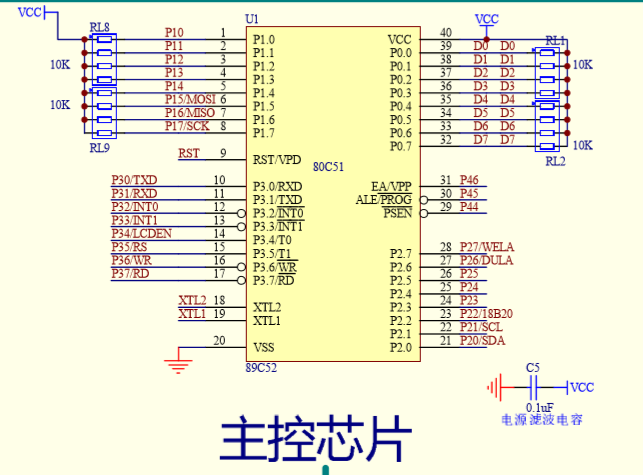
Task: Click the PSEN pin name inside the chip
Action: (397, 213)
